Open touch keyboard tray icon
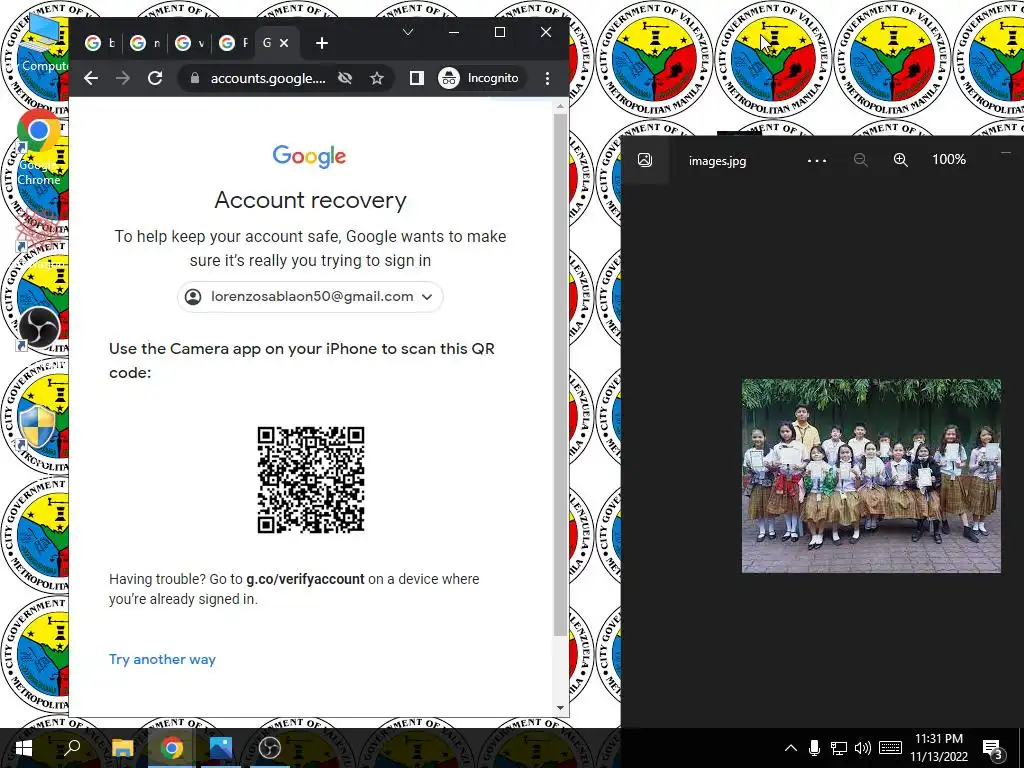The height and width of the screenshot is (768, 1024). 890,748
